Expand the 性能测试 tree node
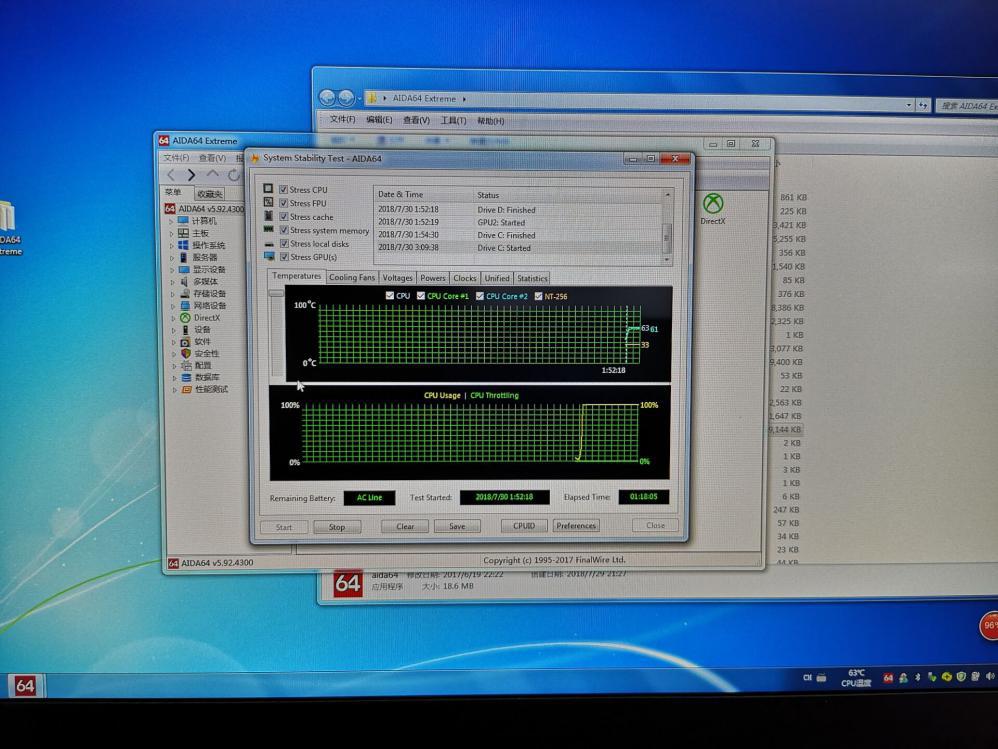 (175, 389)
